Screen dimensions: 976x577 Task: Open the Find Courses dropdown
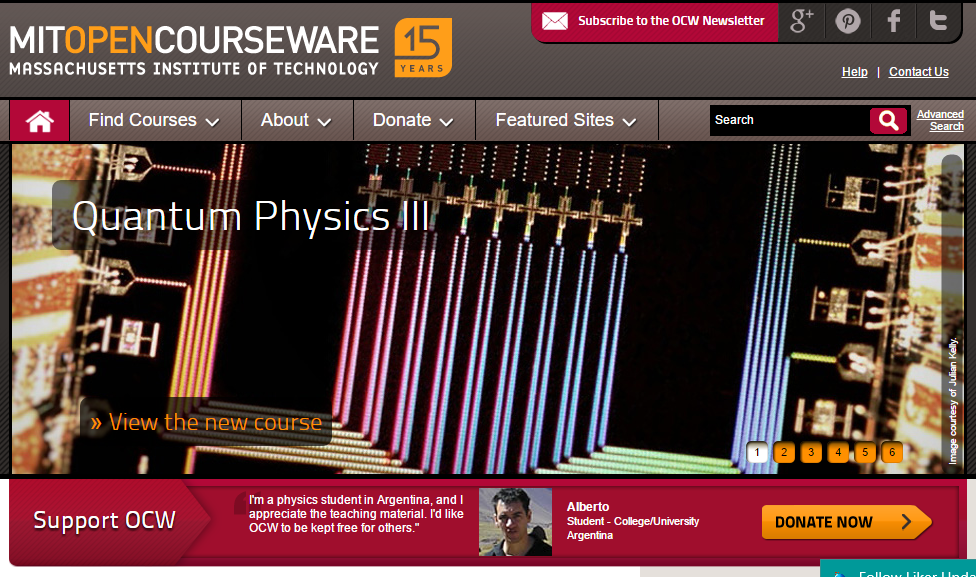point(154,120)
